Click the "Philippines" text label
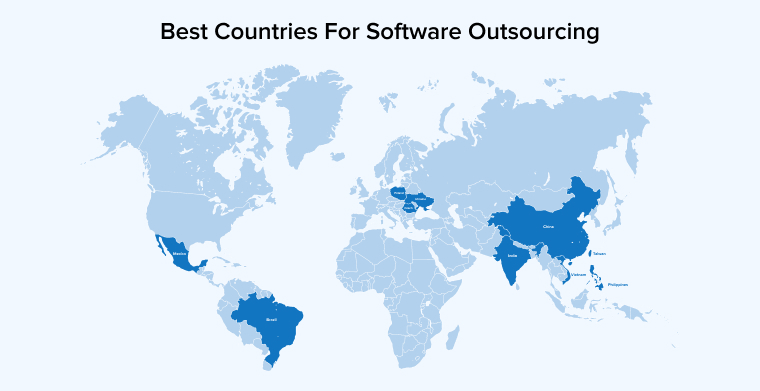760x391 pixels. (x=618, y=285)
